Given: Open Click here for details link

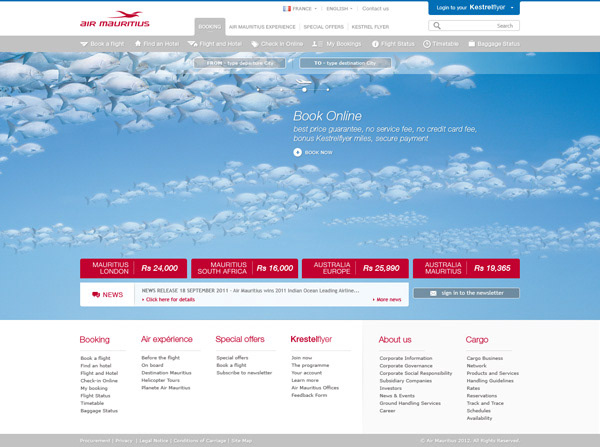Looking at the screenshot, I should pos(168,300).
